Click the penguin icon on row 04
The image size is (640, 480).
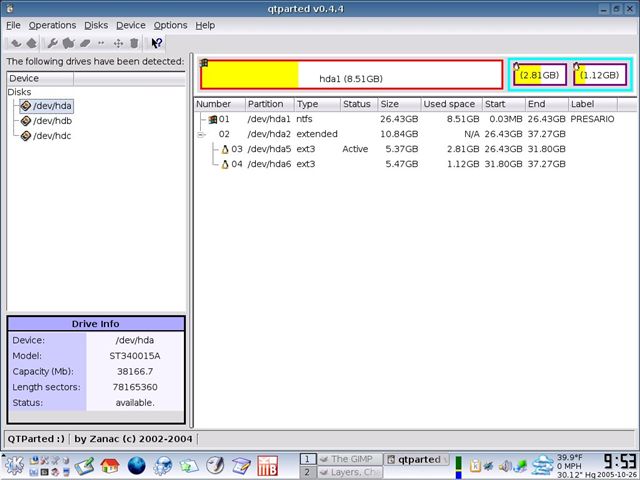coord(225,164)
